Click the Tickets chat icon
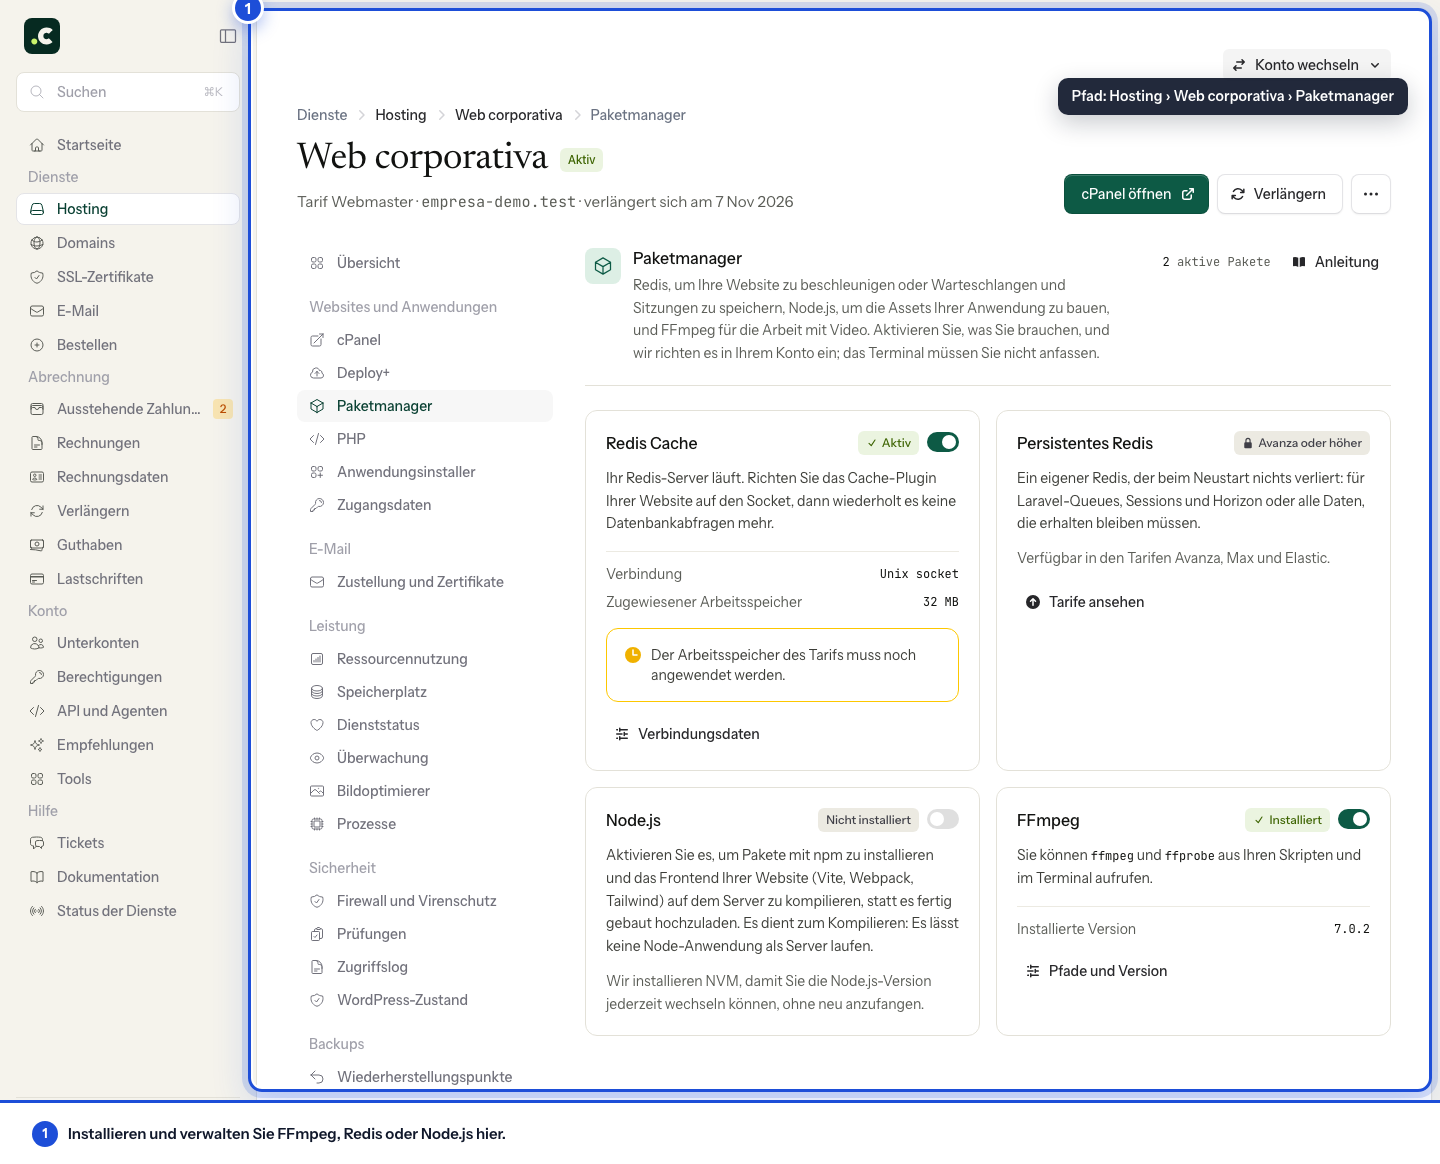Screen dimensions: 1440x1164 coord(37,843)
